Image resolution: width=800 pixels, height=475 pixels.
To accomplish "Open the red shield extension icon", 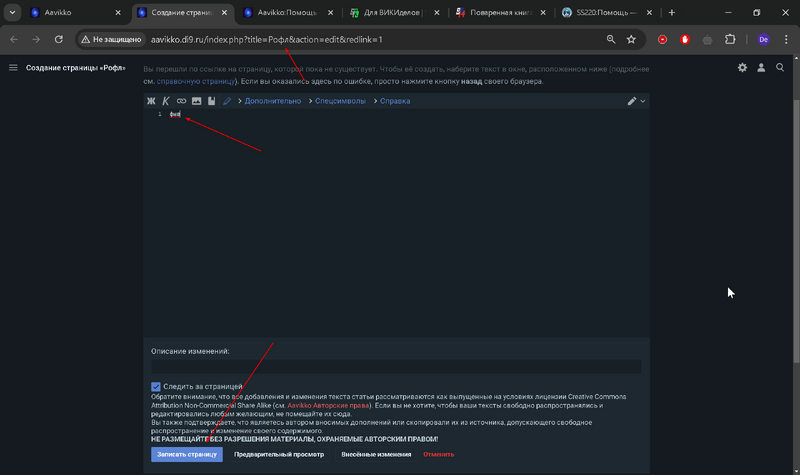I will 685,39.
